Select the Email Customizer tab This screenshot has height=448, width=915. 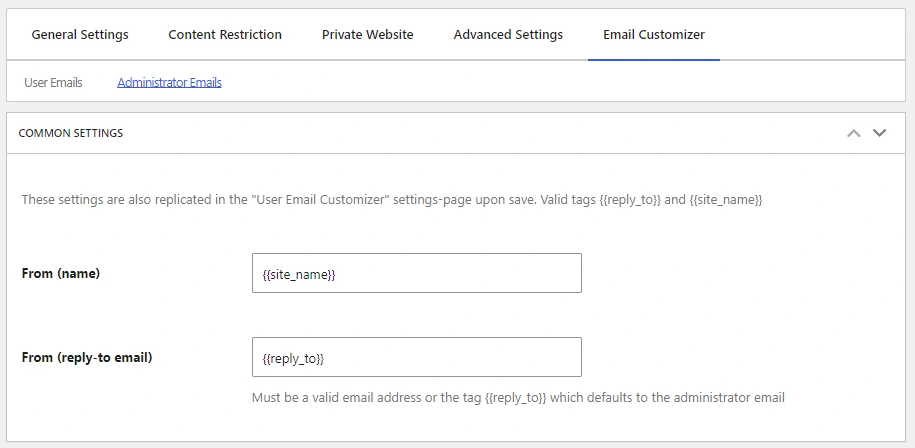[653, 34]
